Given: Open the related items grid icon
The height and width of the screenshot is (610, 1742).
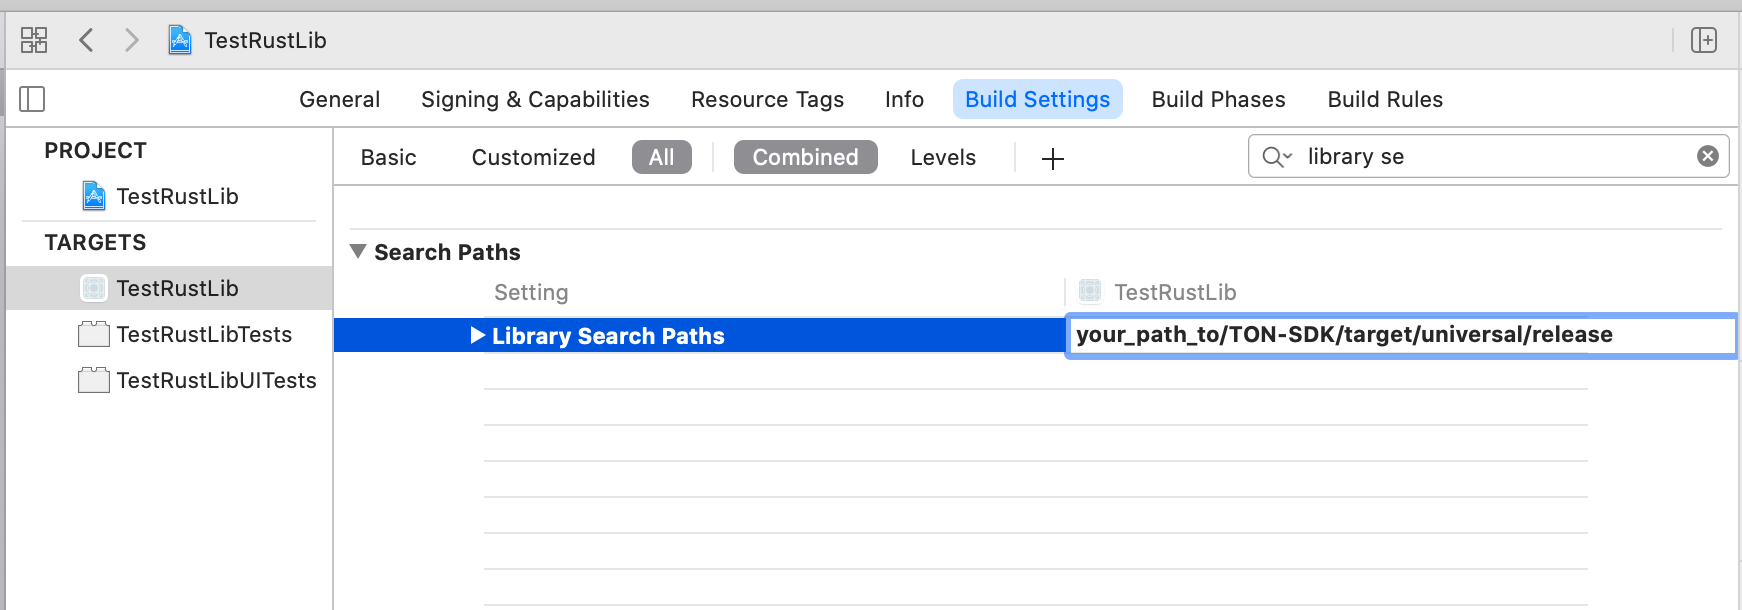Looking at the screenshot, I should pos(34,40).
